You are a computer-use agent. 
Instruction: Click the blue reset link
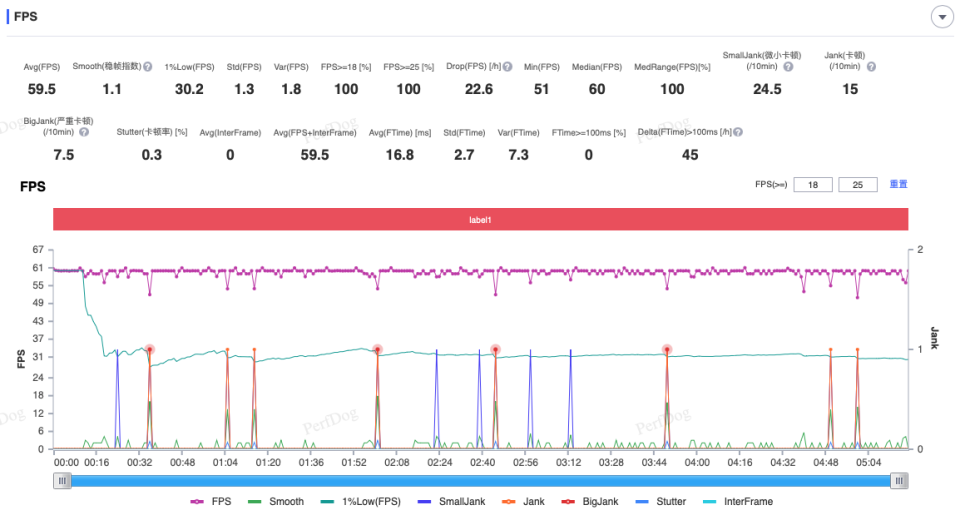point(898,184)
